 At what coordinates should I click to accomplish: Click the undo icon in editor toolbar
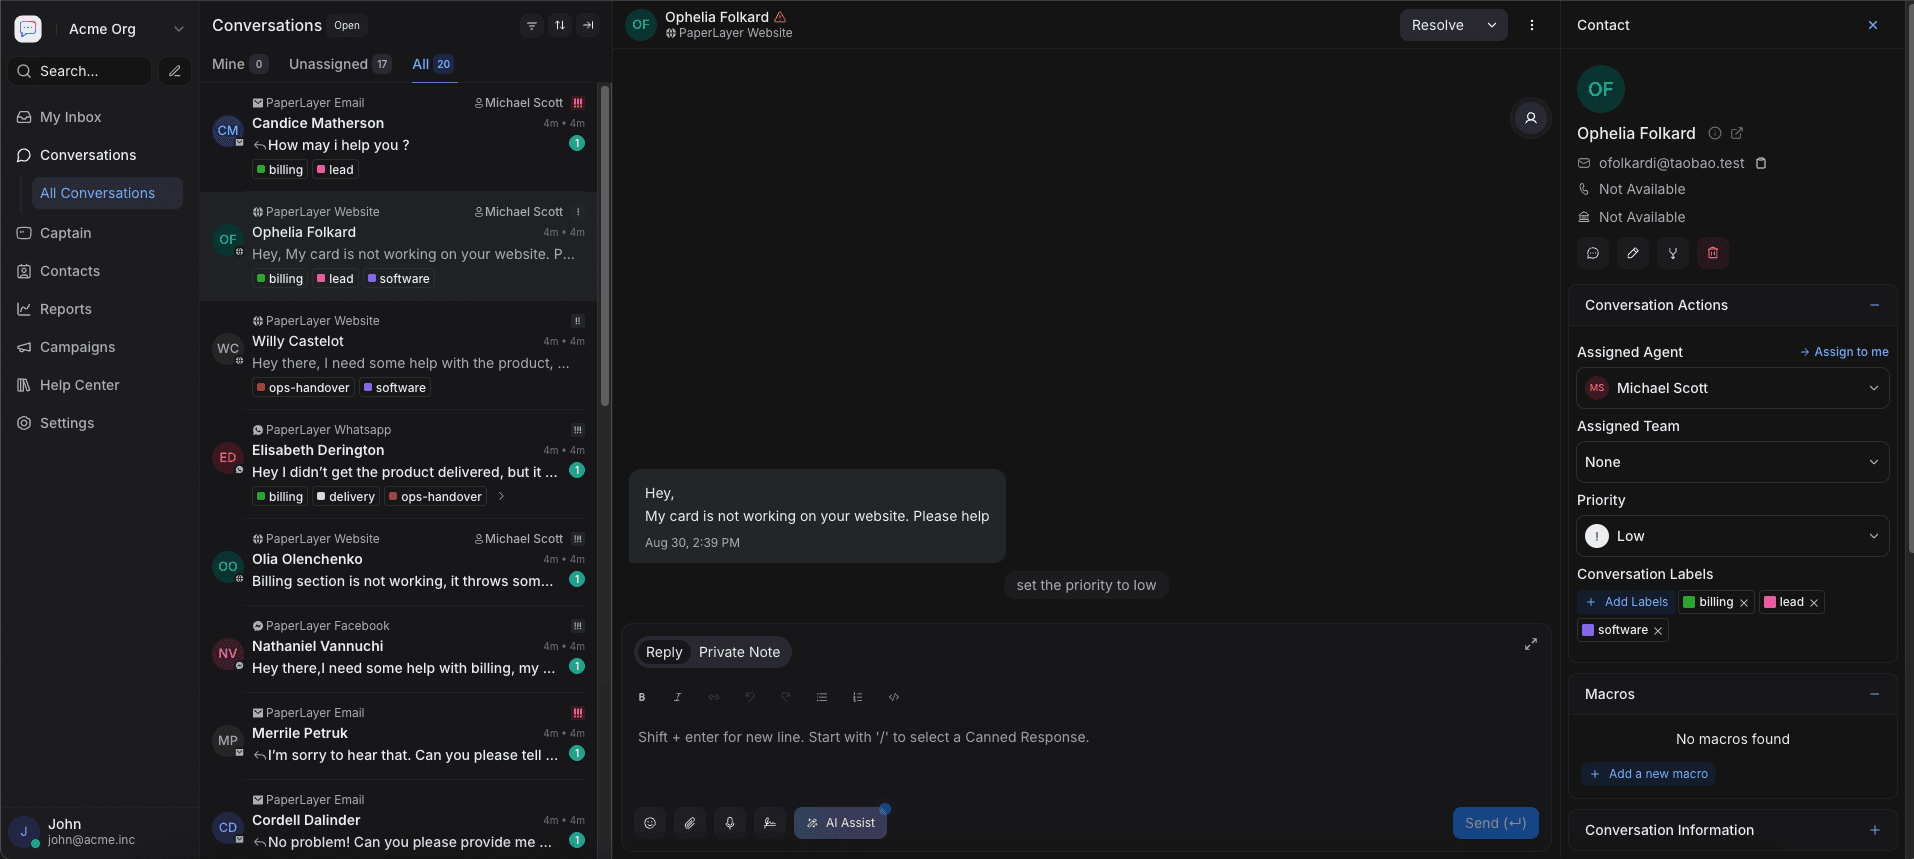tap(750, 697)
